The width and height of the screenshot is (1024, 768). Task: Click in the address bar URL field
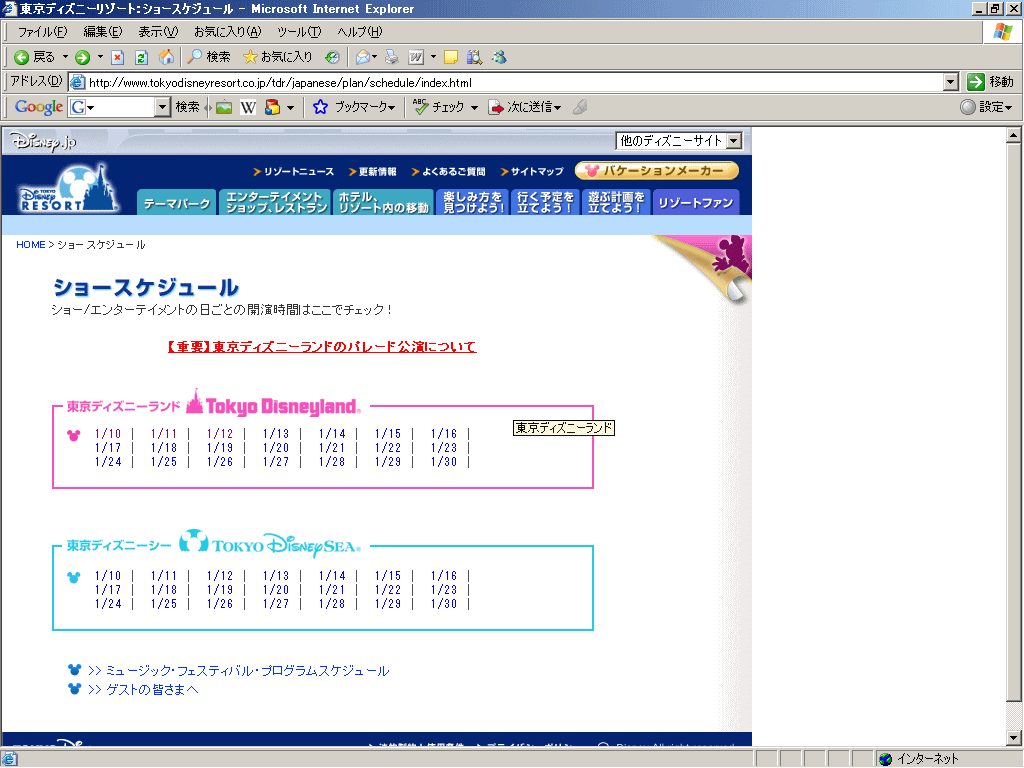tap(515, 82)
